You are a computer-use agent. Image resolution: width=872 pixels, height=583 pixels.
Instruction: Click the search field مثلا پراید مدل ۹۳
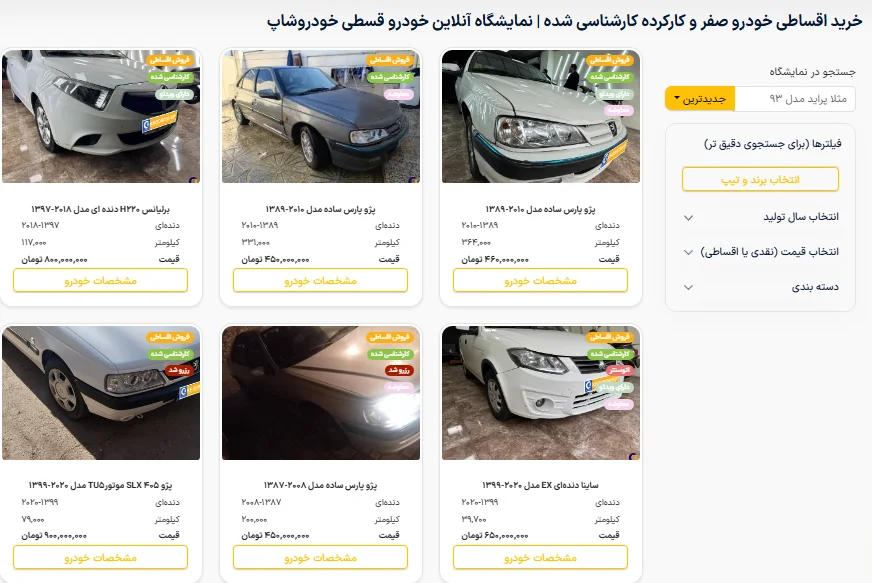[x=795, y=99]
